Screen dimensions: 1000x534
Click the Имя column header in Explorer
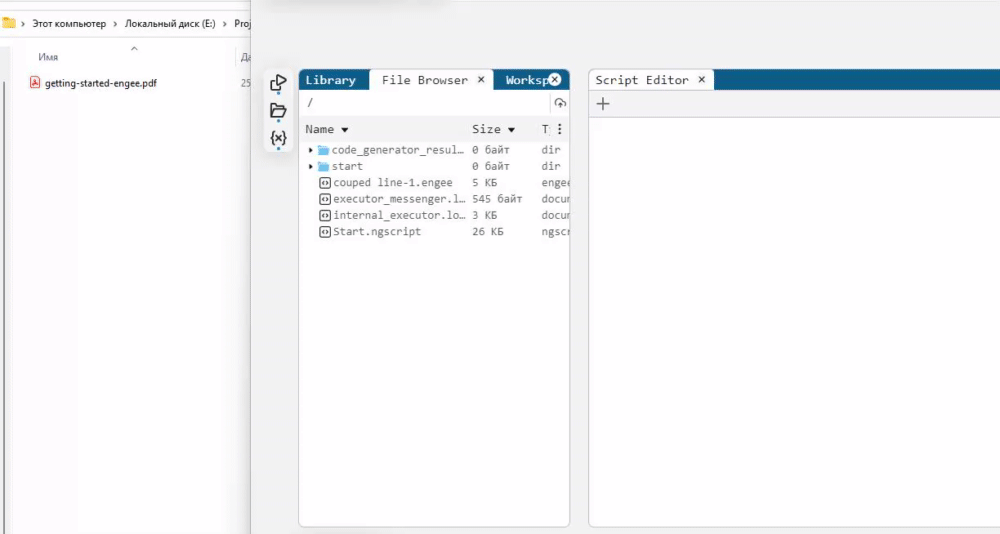click(48, 57)
